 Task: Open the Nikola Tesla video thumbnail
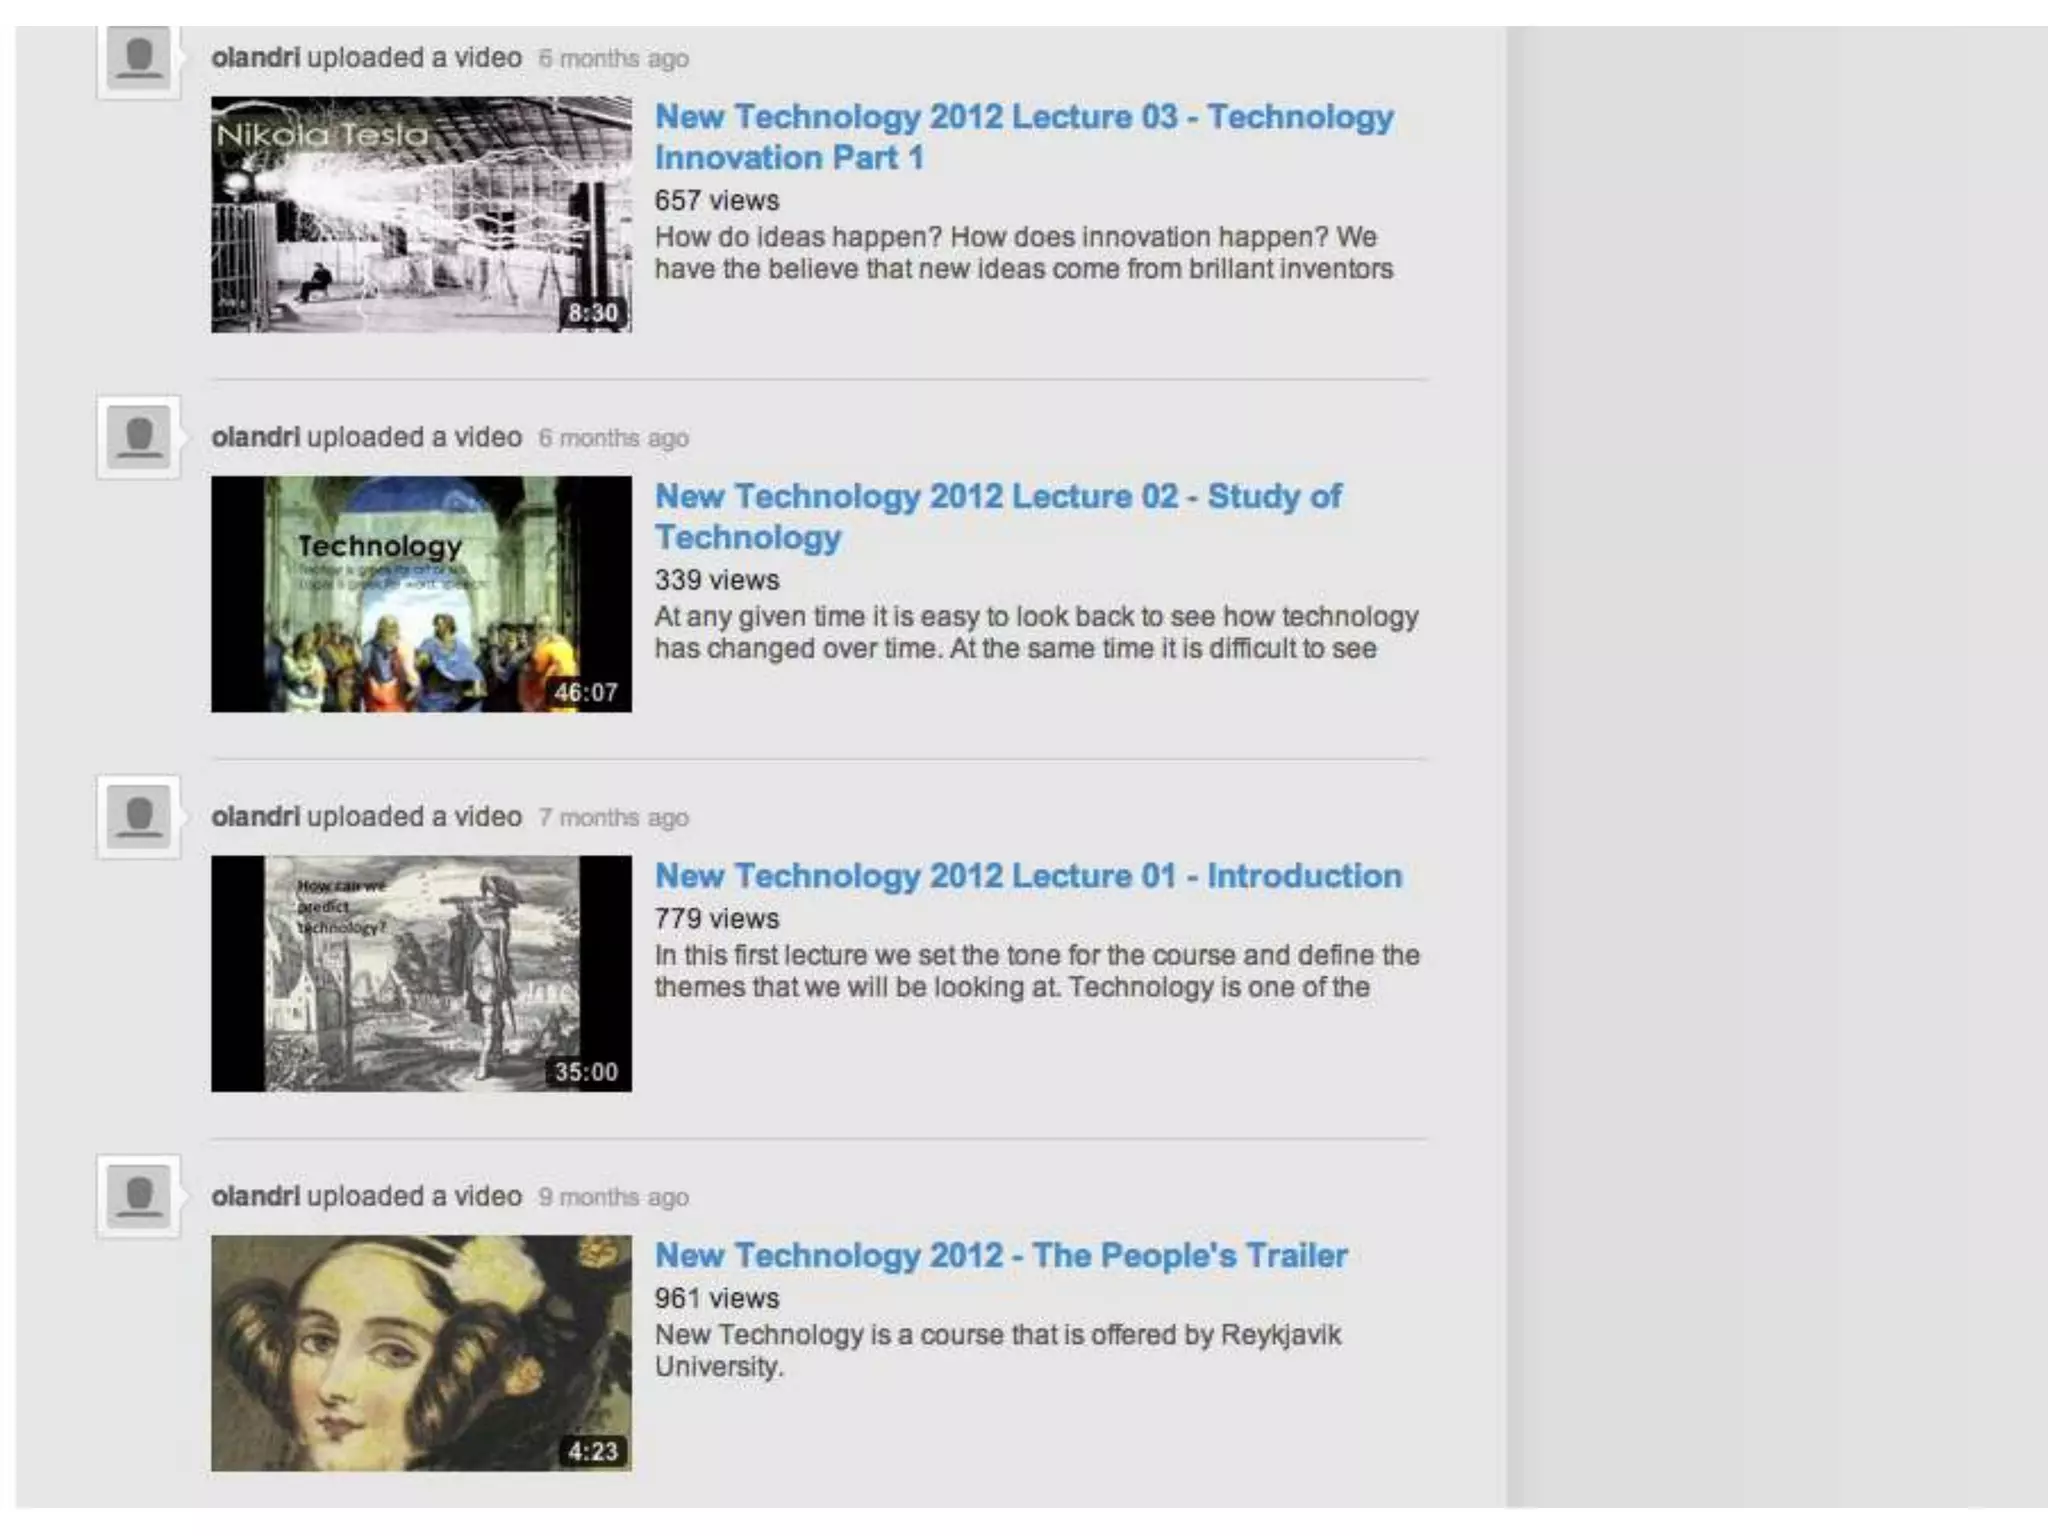point(421,214)
